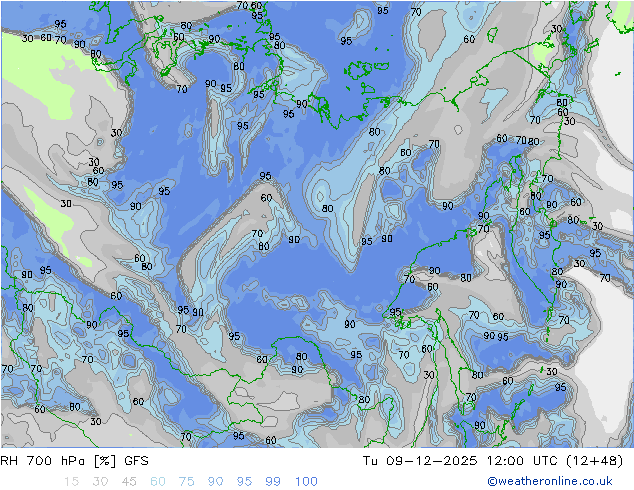Select the legend value 100
634x490 pixels.
point(306,481)
